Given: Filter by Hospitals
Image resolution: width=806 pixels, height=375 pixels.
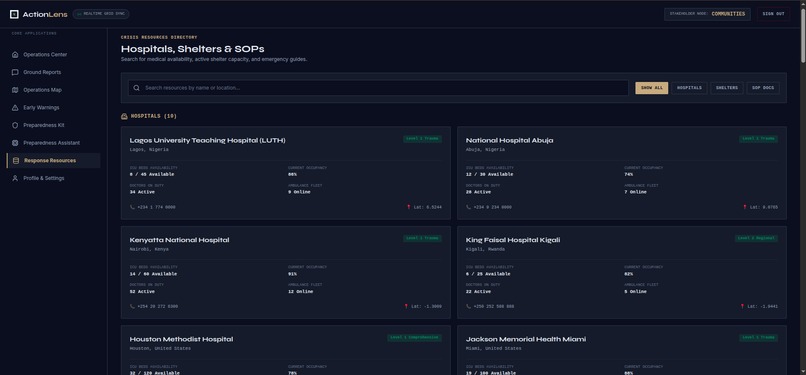Looking at the screenshot, I should (x=689, y=88).
